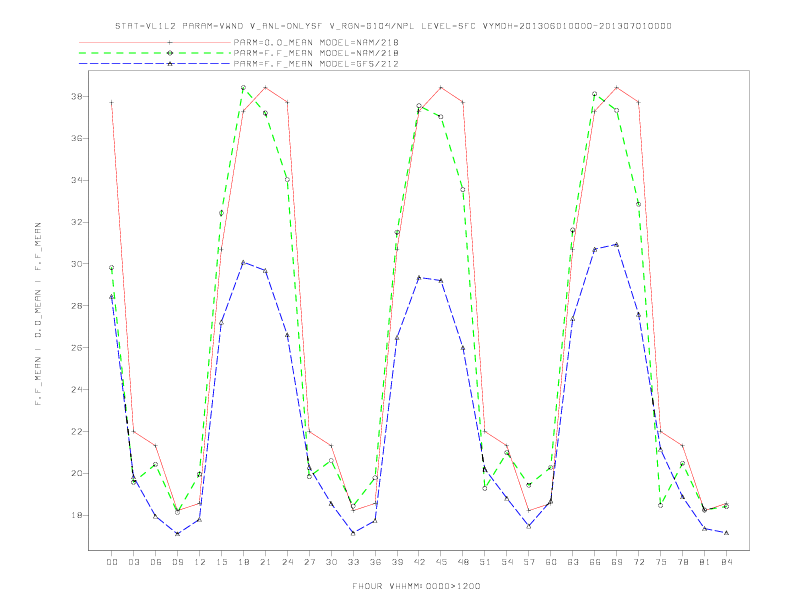Click x-axis tick label 63
This screenshot has height=612, width=792.
[573, 562]
